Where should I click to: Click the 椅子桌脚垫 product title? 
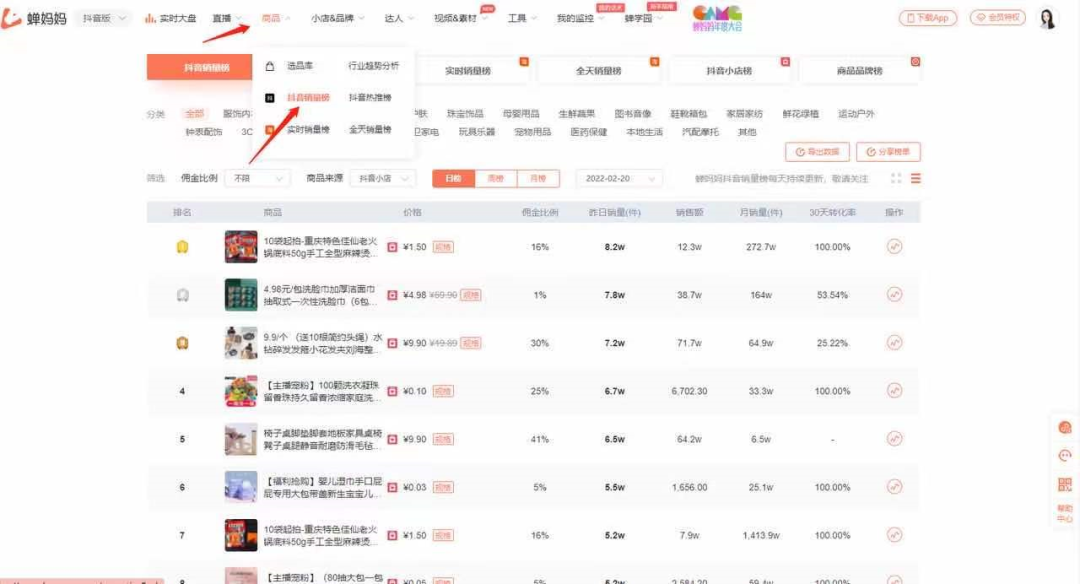(322, 439)
